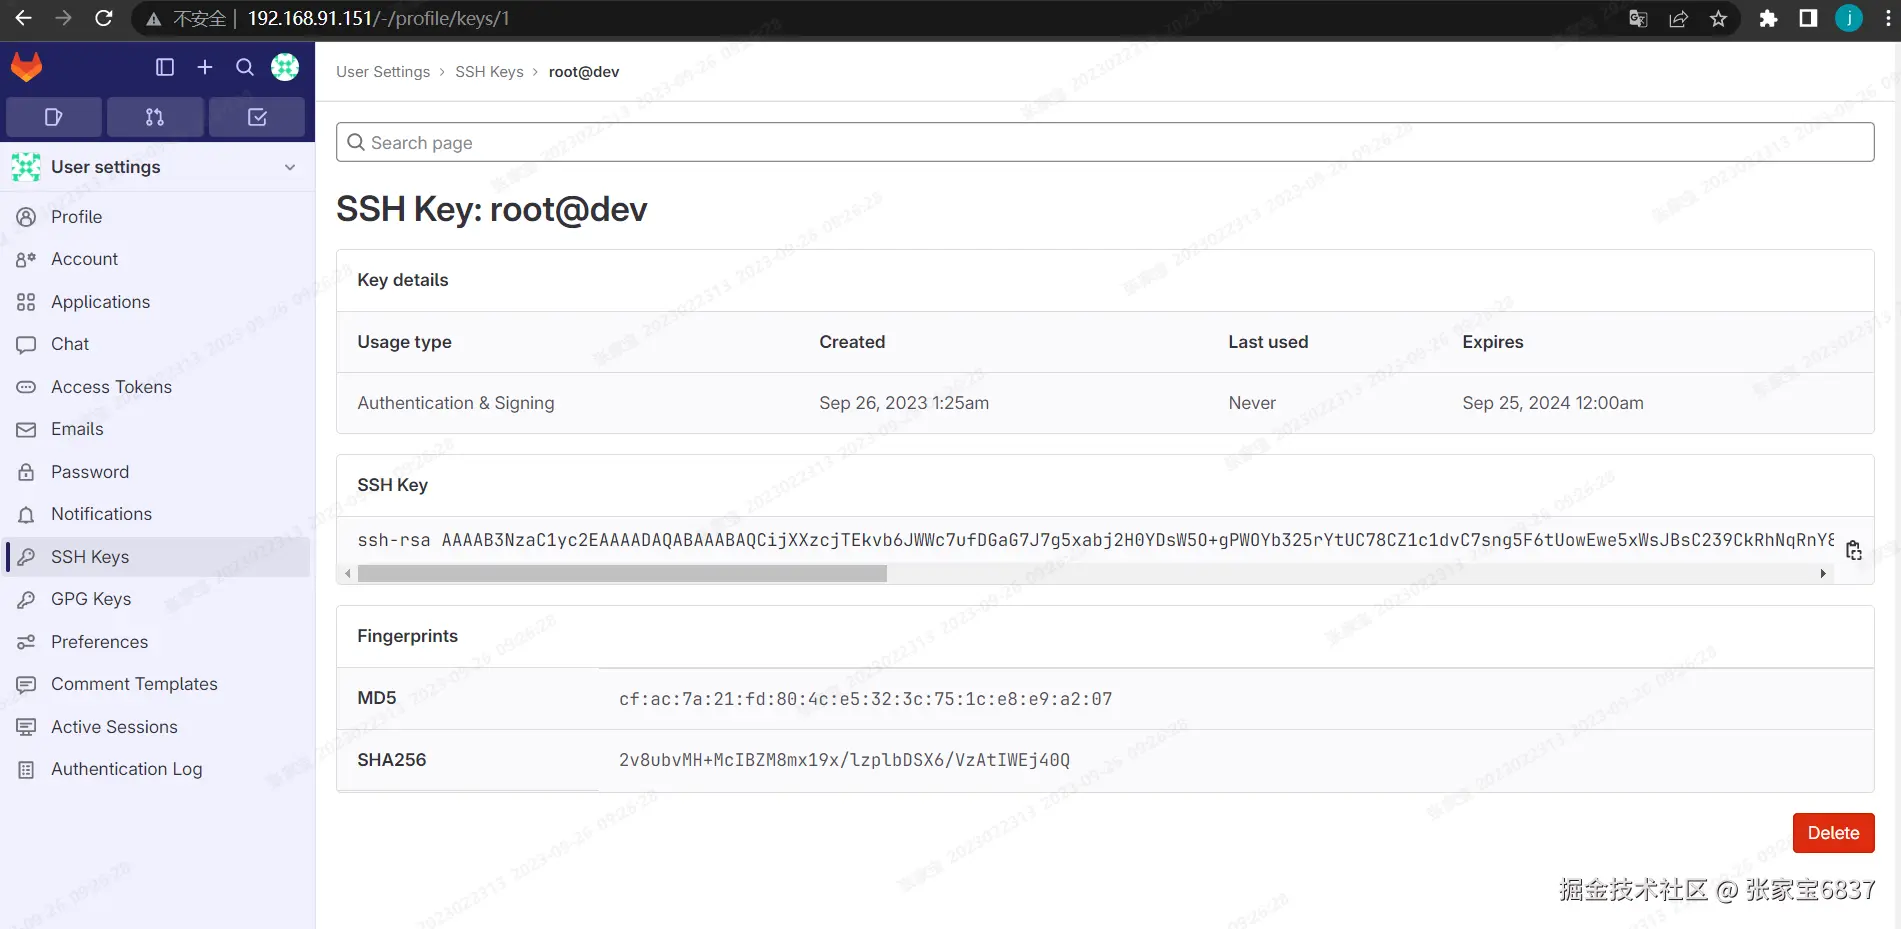The width and height of the screenshot is (1901, 929).
Task: Open Access Tokens page
Action: coord(158,387)
